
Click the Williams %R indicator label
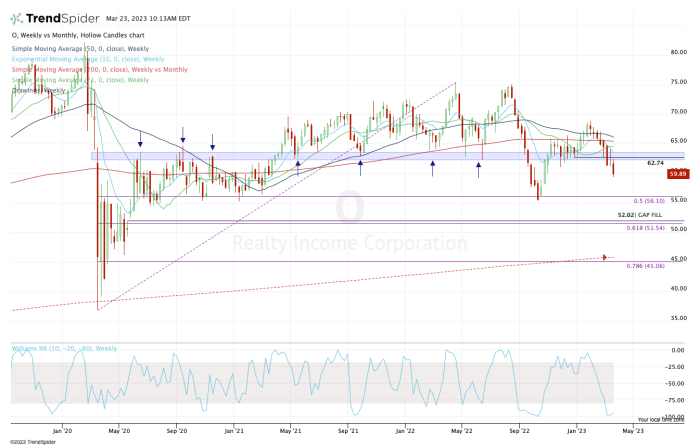pos(64,348)
